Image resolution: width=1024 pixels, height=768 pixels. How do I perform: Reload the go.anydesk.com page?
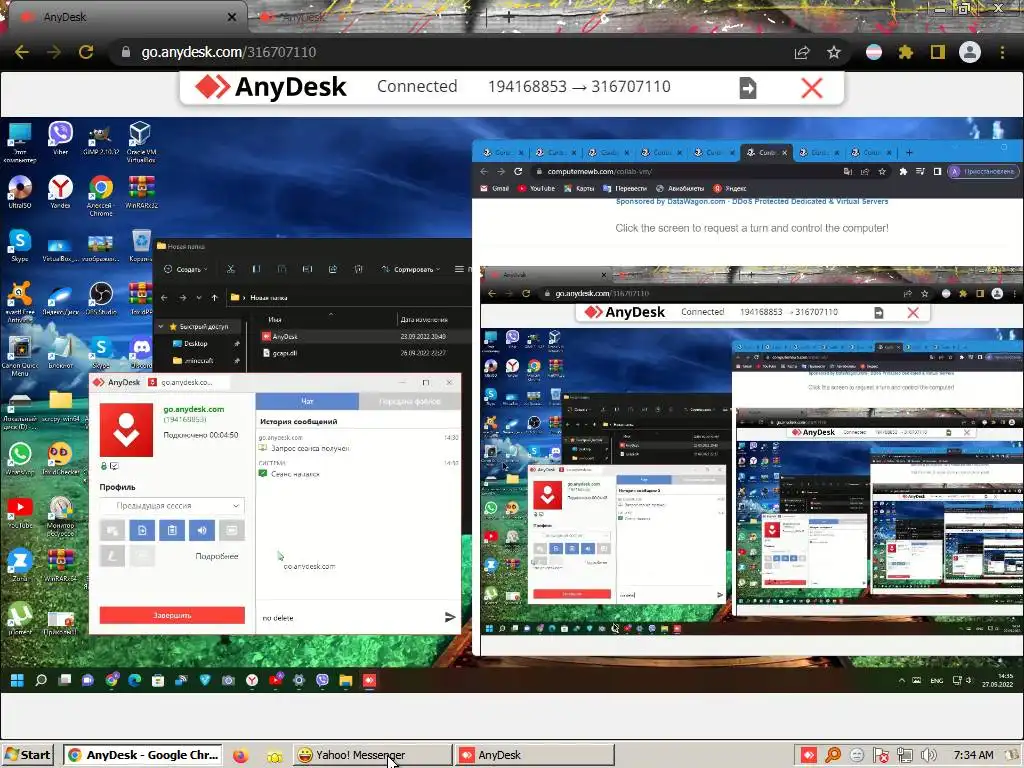point(86,52)
